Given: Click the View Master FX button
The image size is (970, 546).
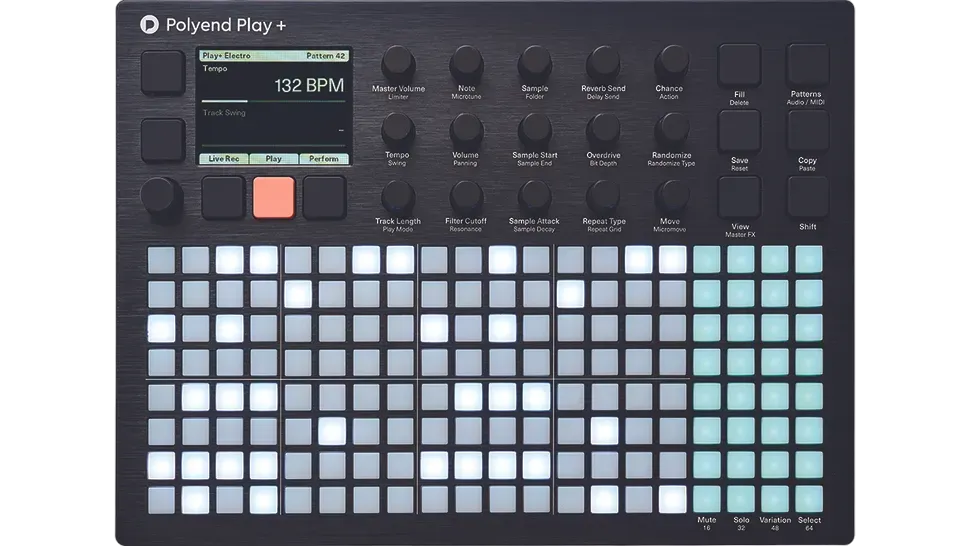Looking at the screenshot, I should coord(739,197).
